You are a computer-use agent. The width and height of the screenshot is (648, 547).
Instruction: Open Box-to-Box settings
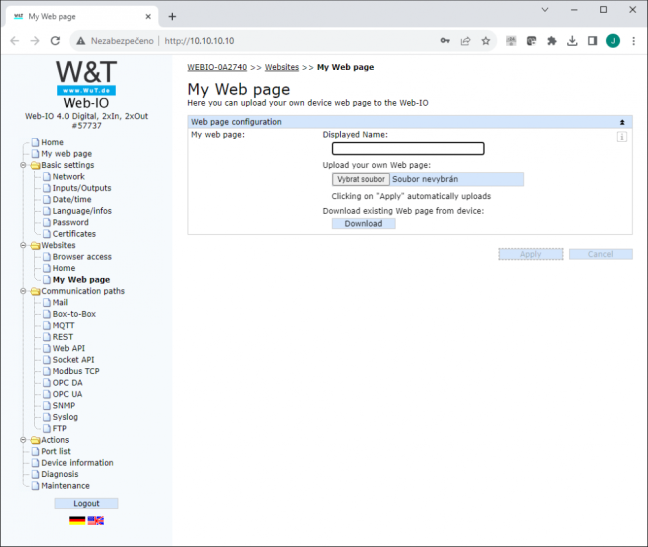pos(74,314)
